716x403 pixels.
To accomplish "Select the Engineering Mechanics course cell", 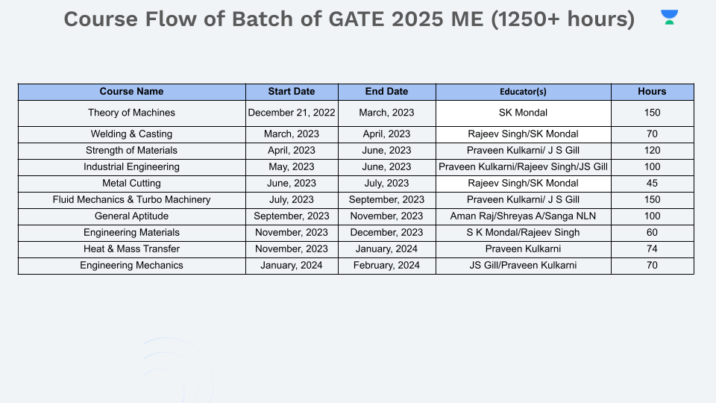I will click(x=131, y=265).
